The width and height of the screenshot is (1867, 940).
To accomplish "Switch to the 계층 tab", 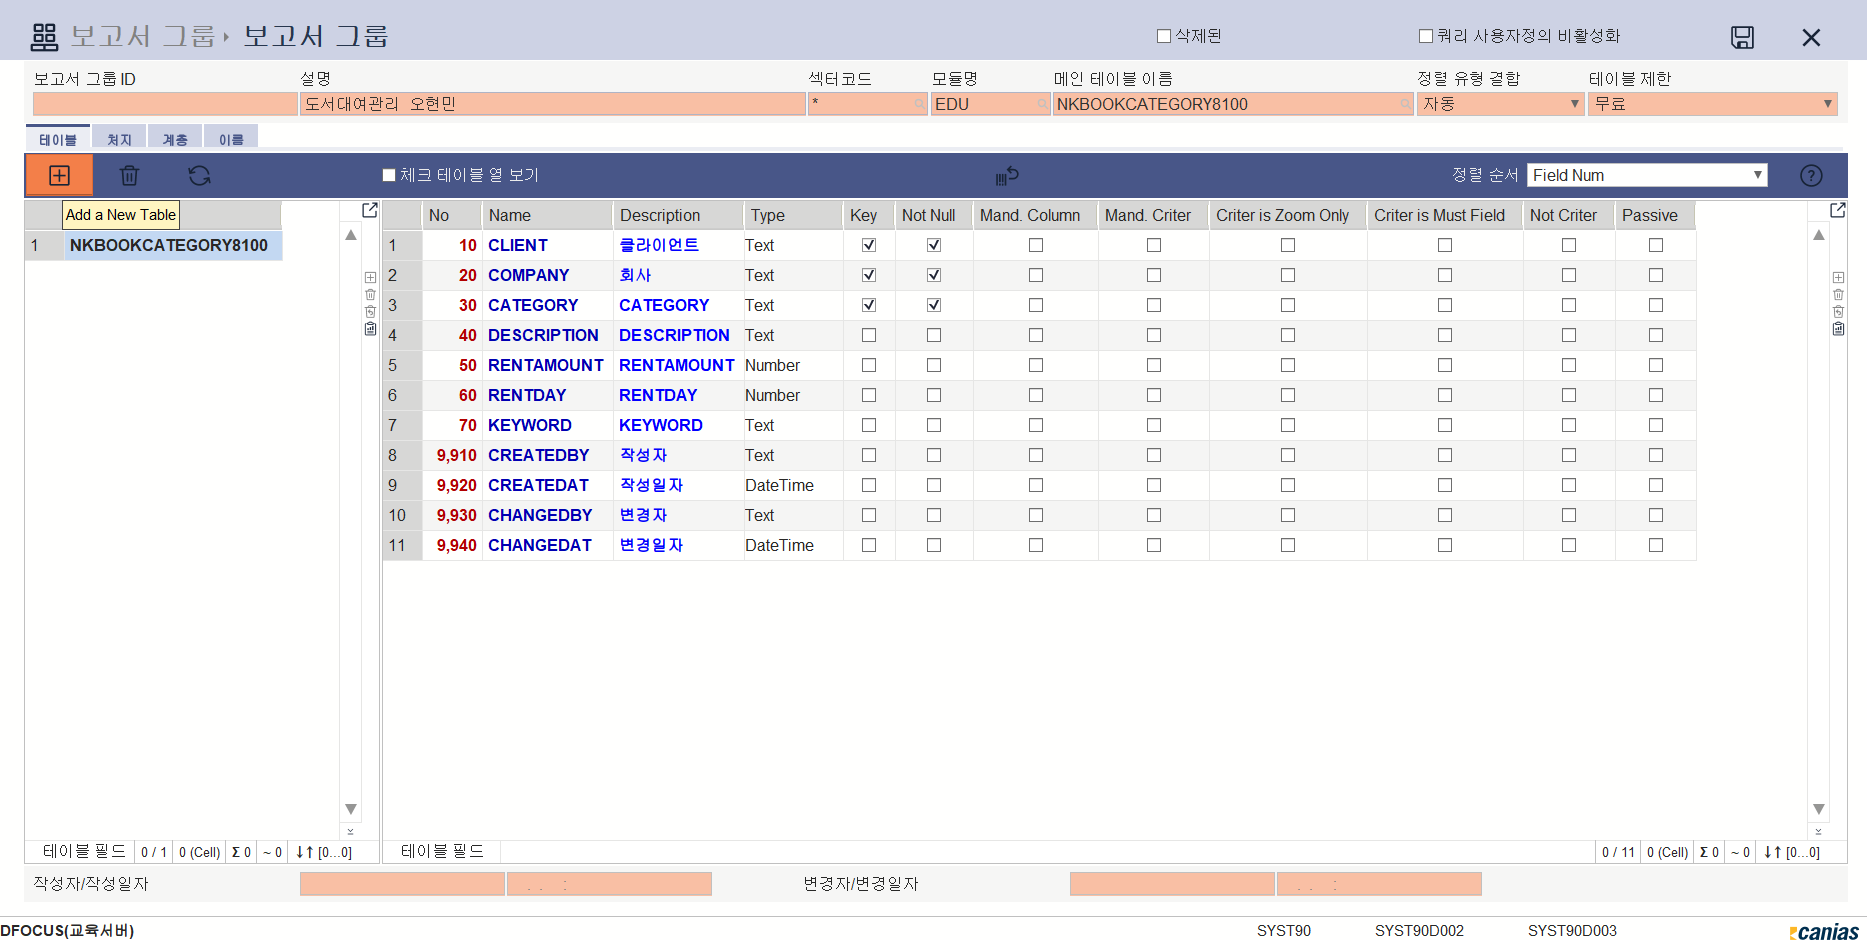I will tap(175, 138).
